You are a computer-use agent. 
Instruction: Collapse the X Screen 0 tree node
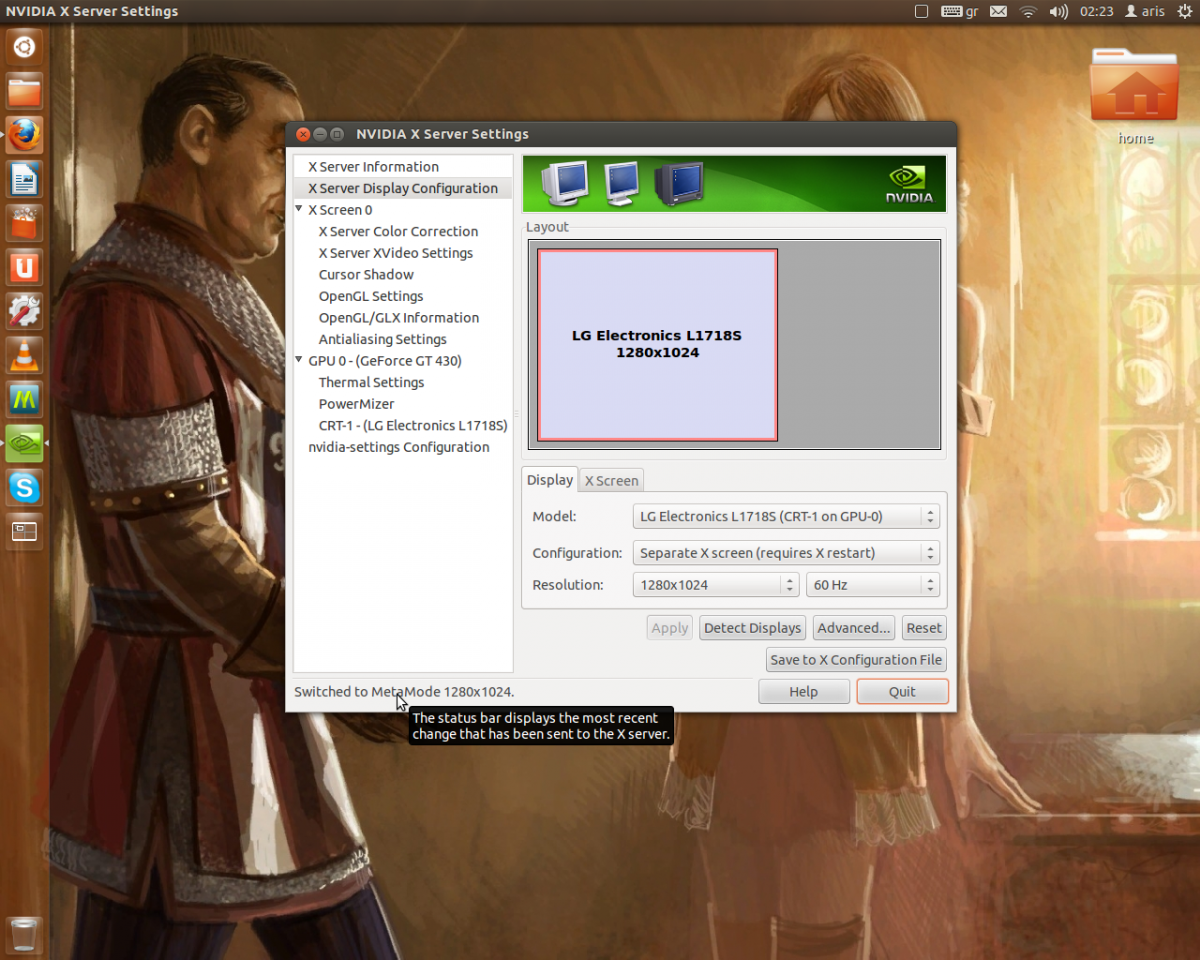299,210
